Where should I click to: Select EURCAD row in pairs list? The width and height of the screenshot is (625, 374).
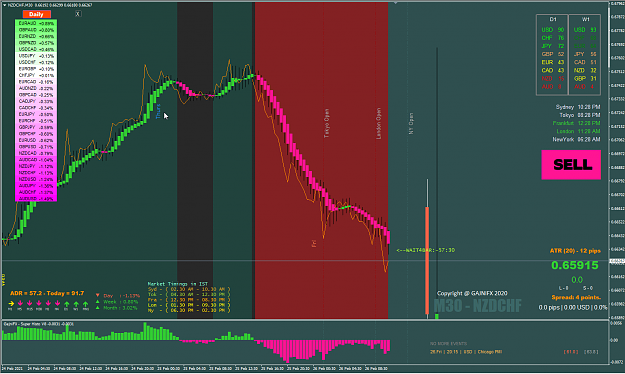tap(36, 82)
